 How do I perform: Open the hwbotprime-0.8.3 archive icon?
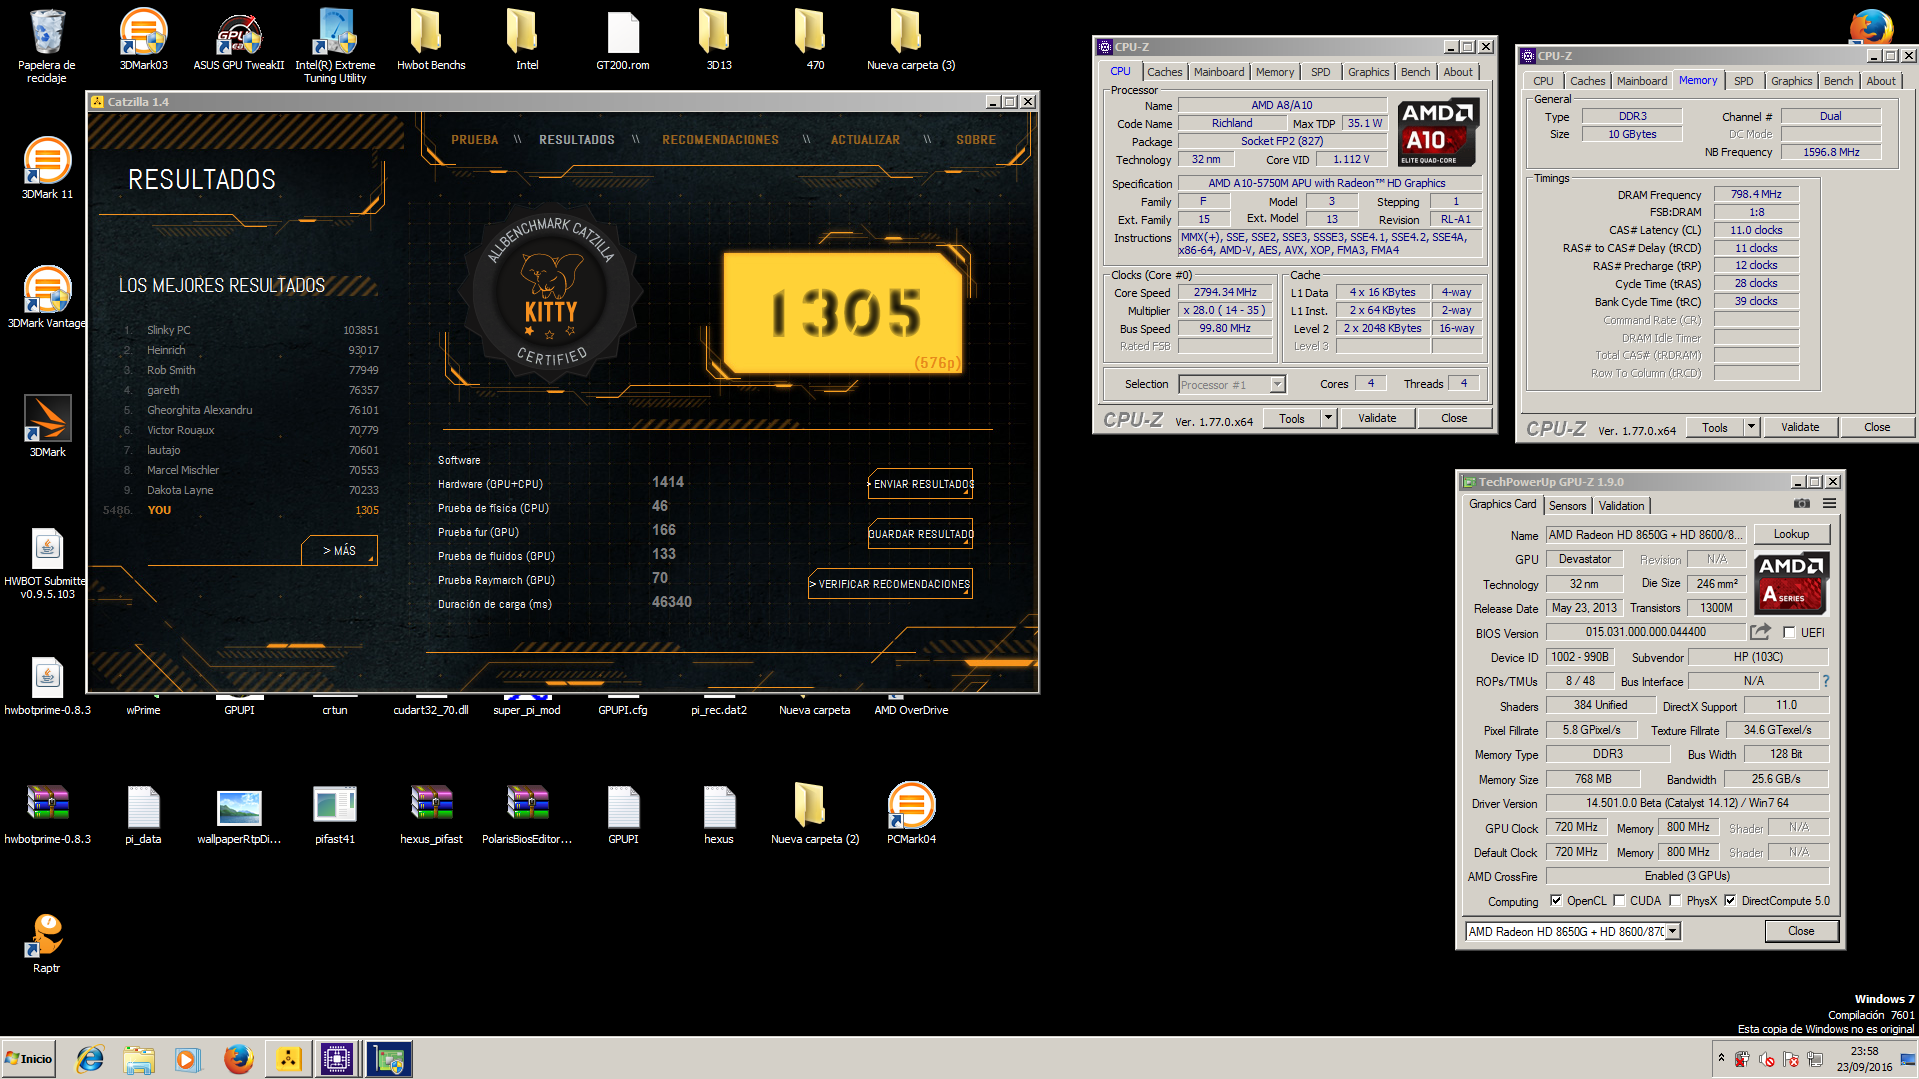point(47,813)
